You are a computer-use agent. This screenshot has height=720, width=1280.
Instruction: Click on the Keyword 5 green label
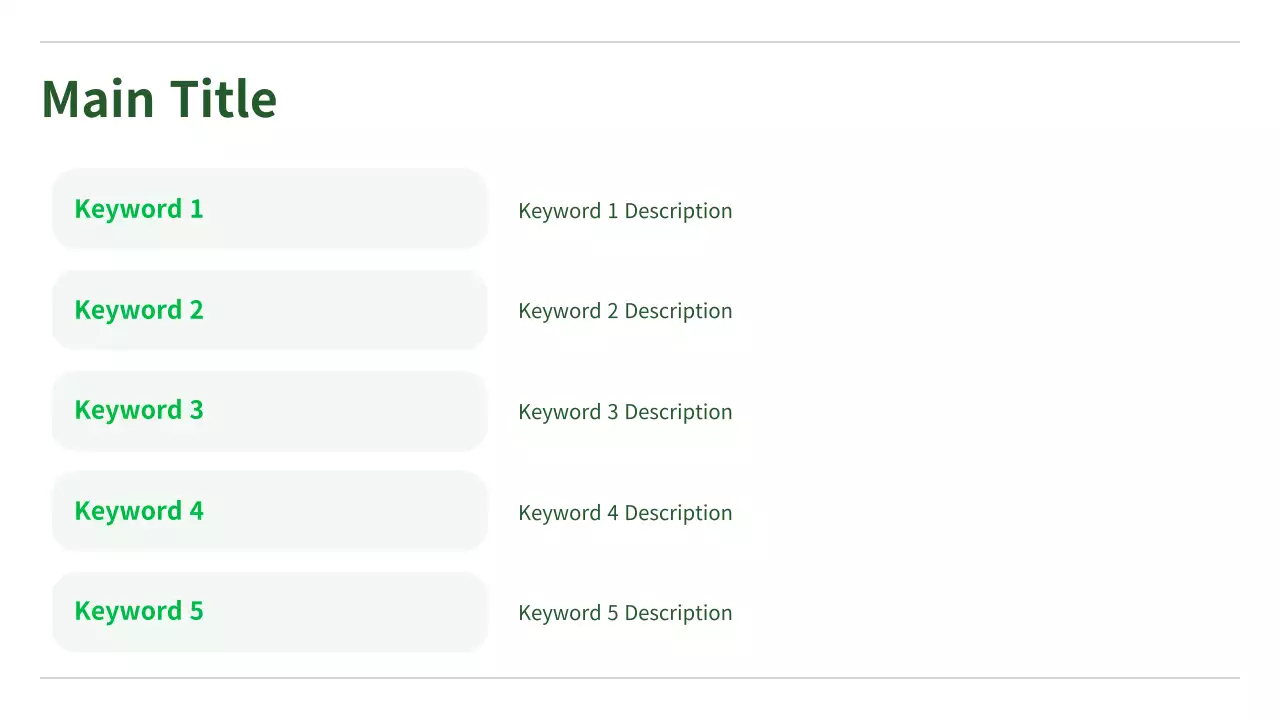pos(139,611)
